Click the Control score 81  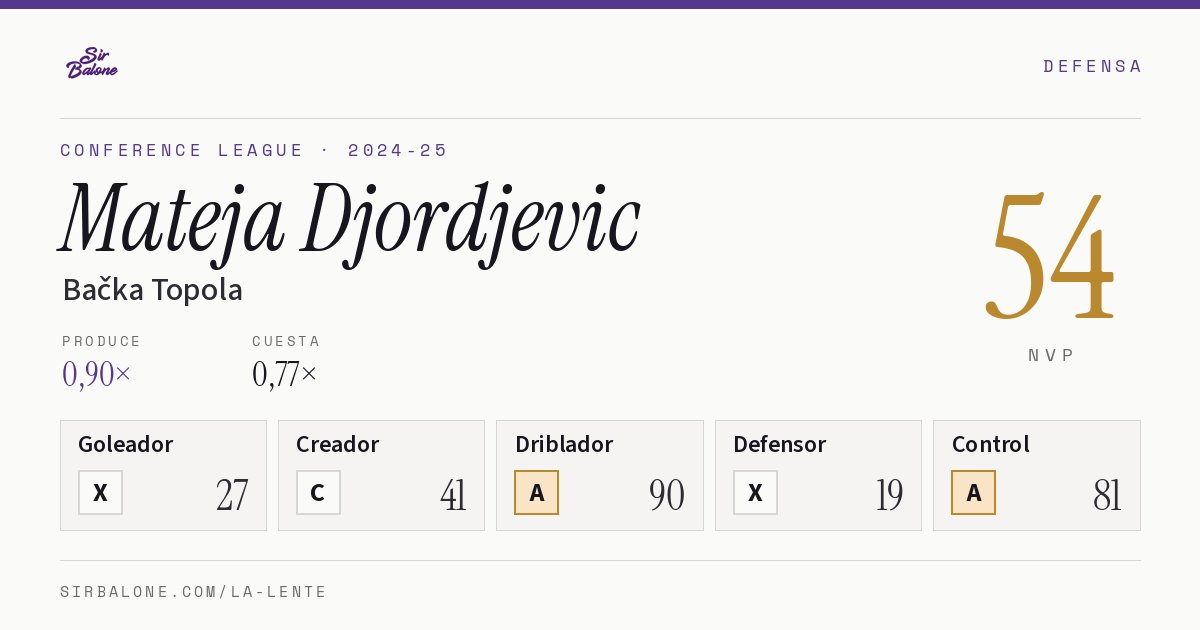(1107, 495)
